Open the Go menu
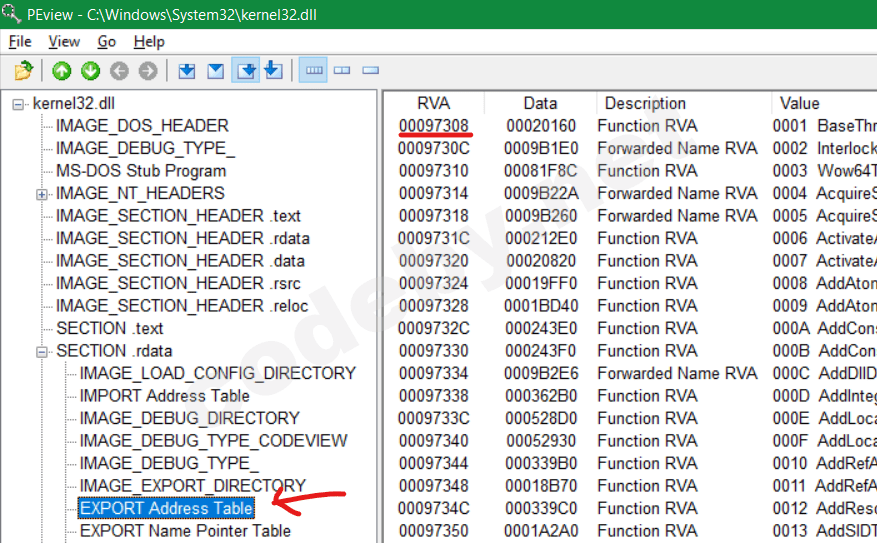 107,42
